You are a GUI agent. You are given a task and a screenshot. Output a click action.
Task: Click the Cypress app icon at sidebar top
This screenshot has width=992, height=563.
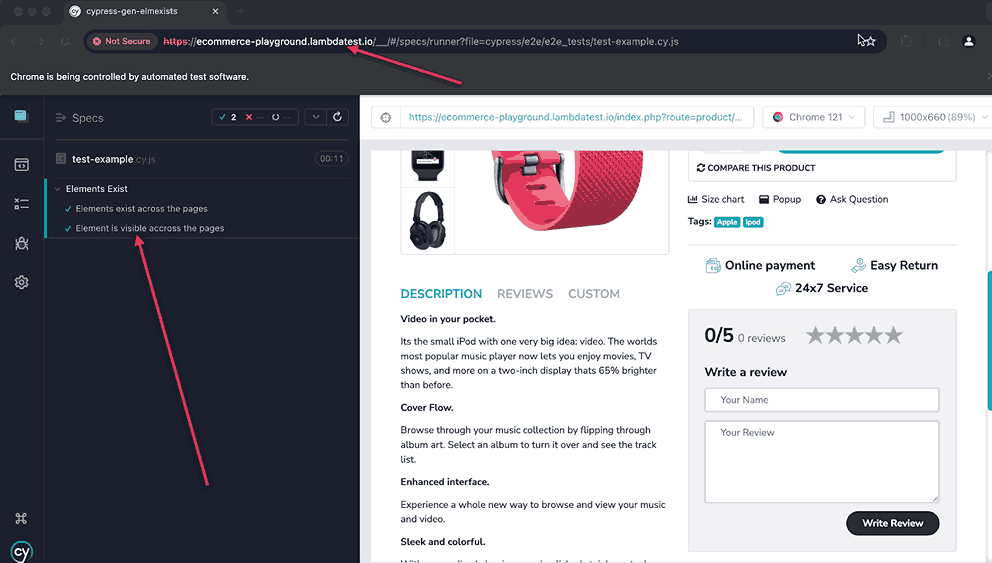21,116
